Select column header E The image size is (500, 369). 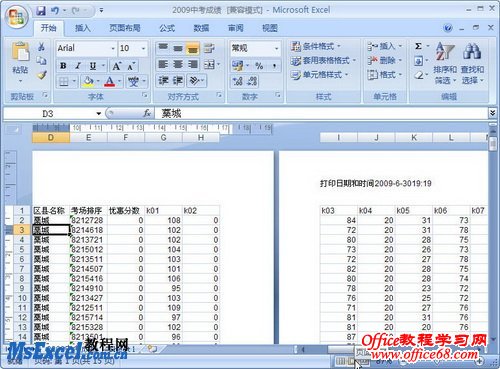tap(88, 138)
